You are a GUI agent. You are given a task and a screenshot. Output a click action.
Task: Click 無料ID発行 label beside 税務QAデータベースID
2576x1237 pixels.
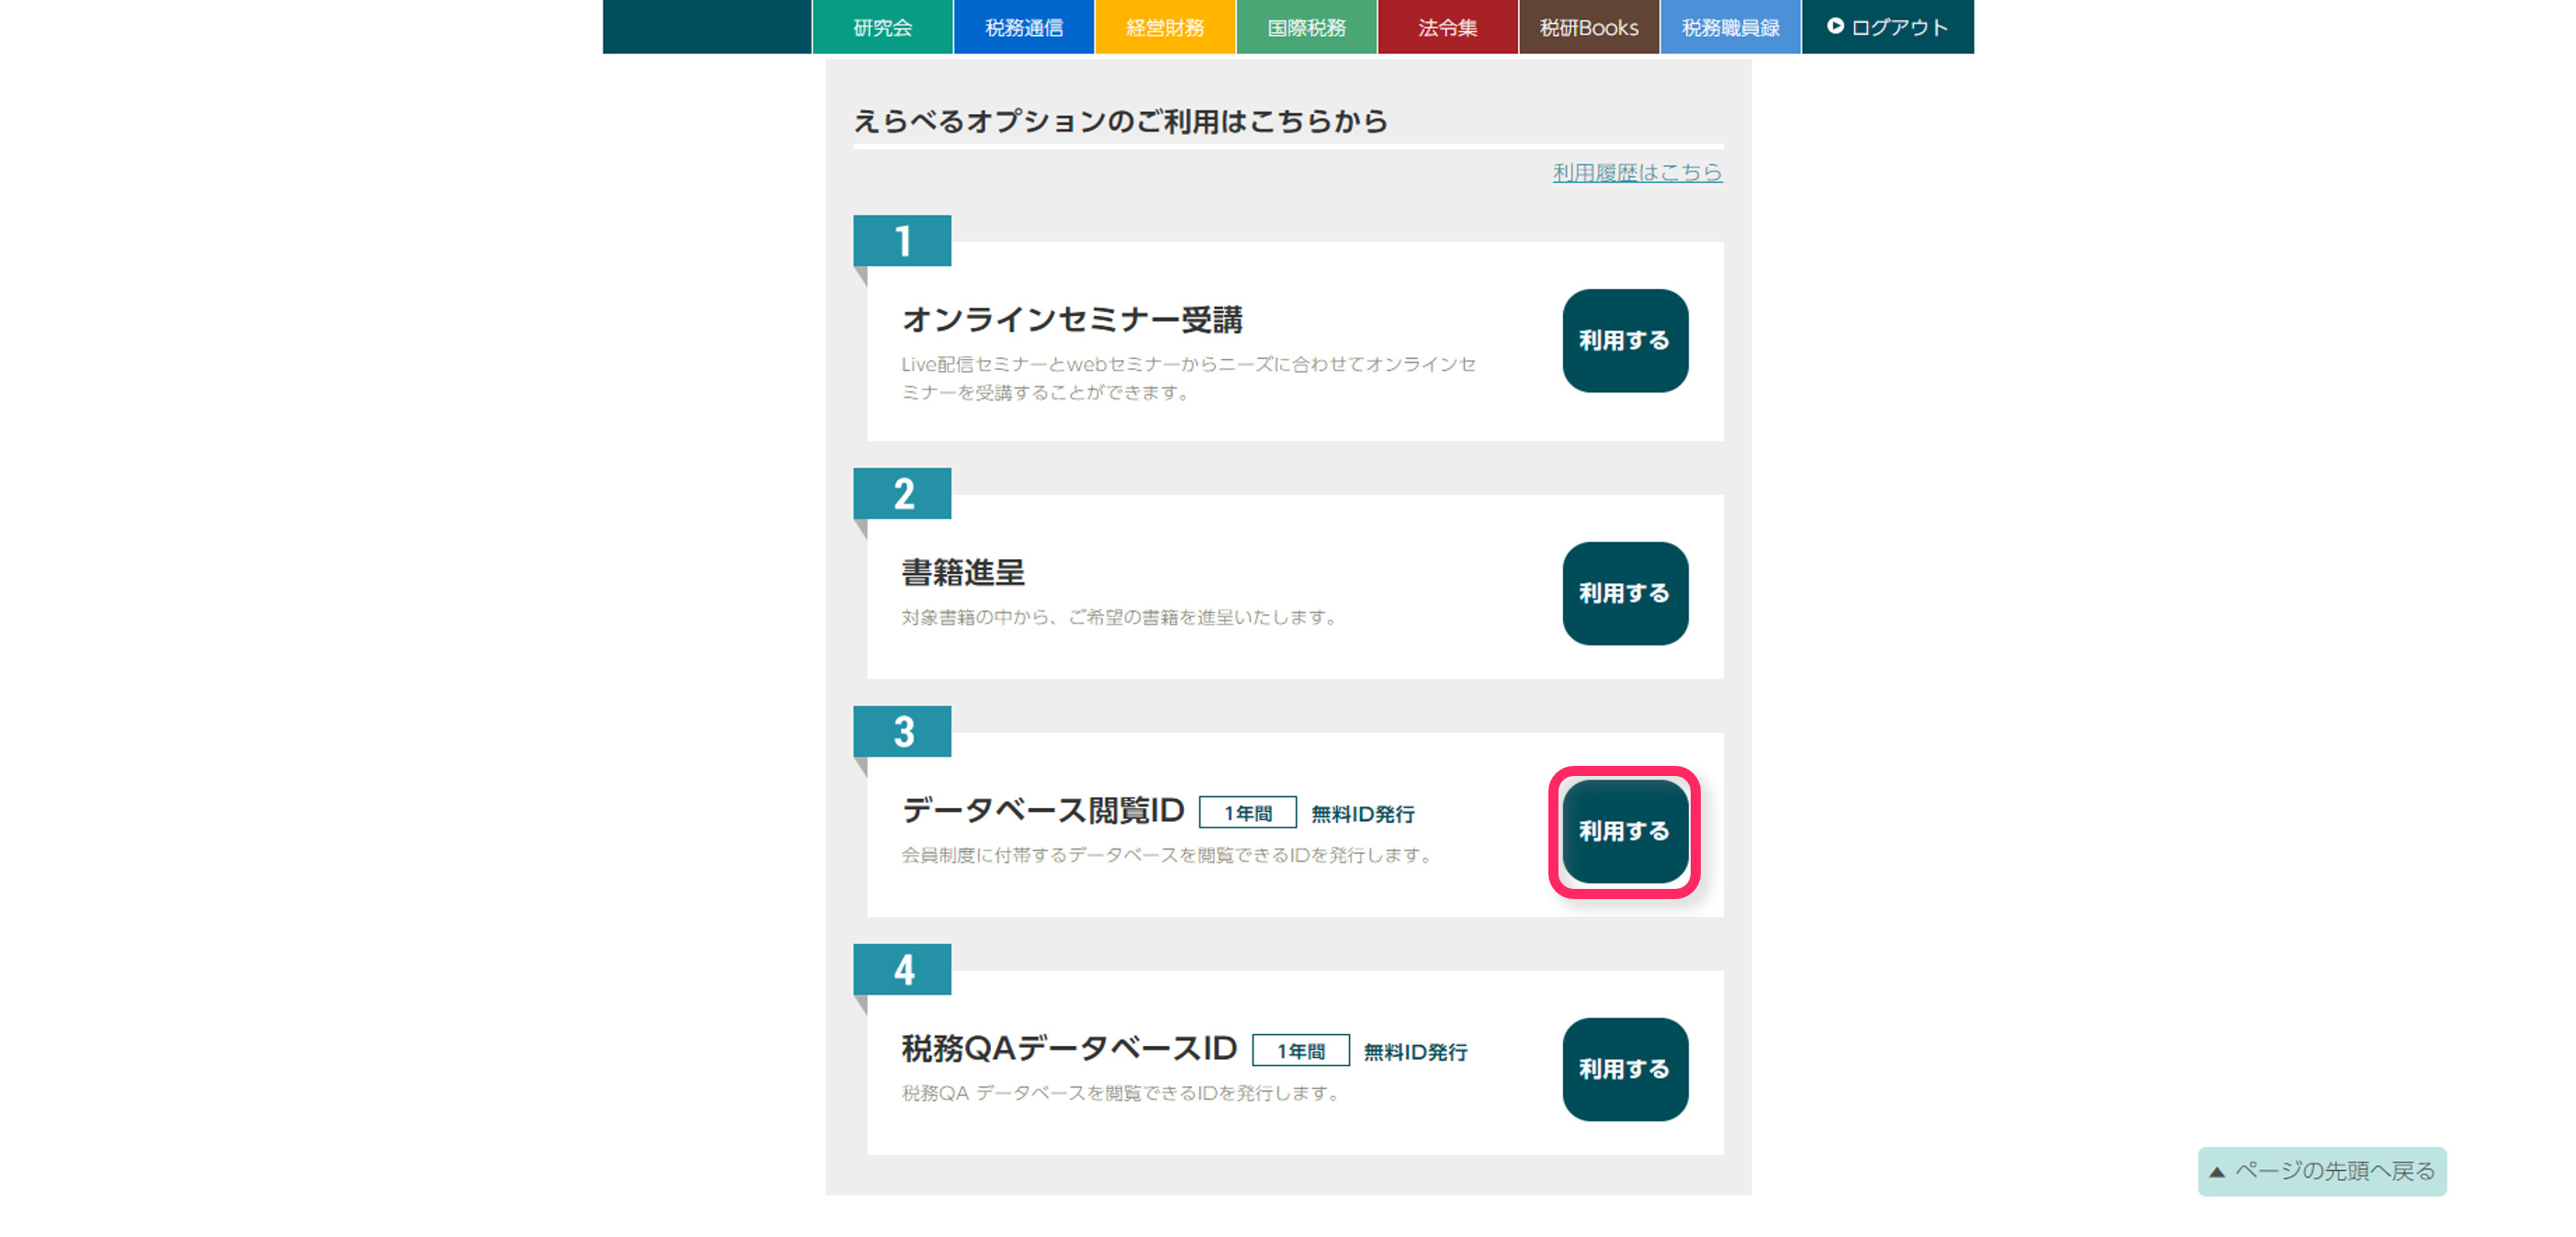1416,1052
